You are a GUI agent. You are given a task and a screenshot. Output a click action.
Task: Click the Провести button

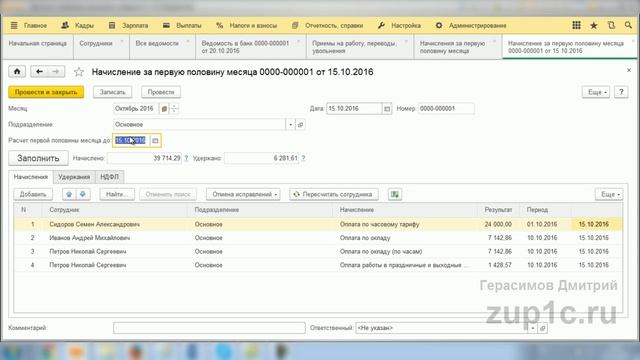tap(161, 92)
